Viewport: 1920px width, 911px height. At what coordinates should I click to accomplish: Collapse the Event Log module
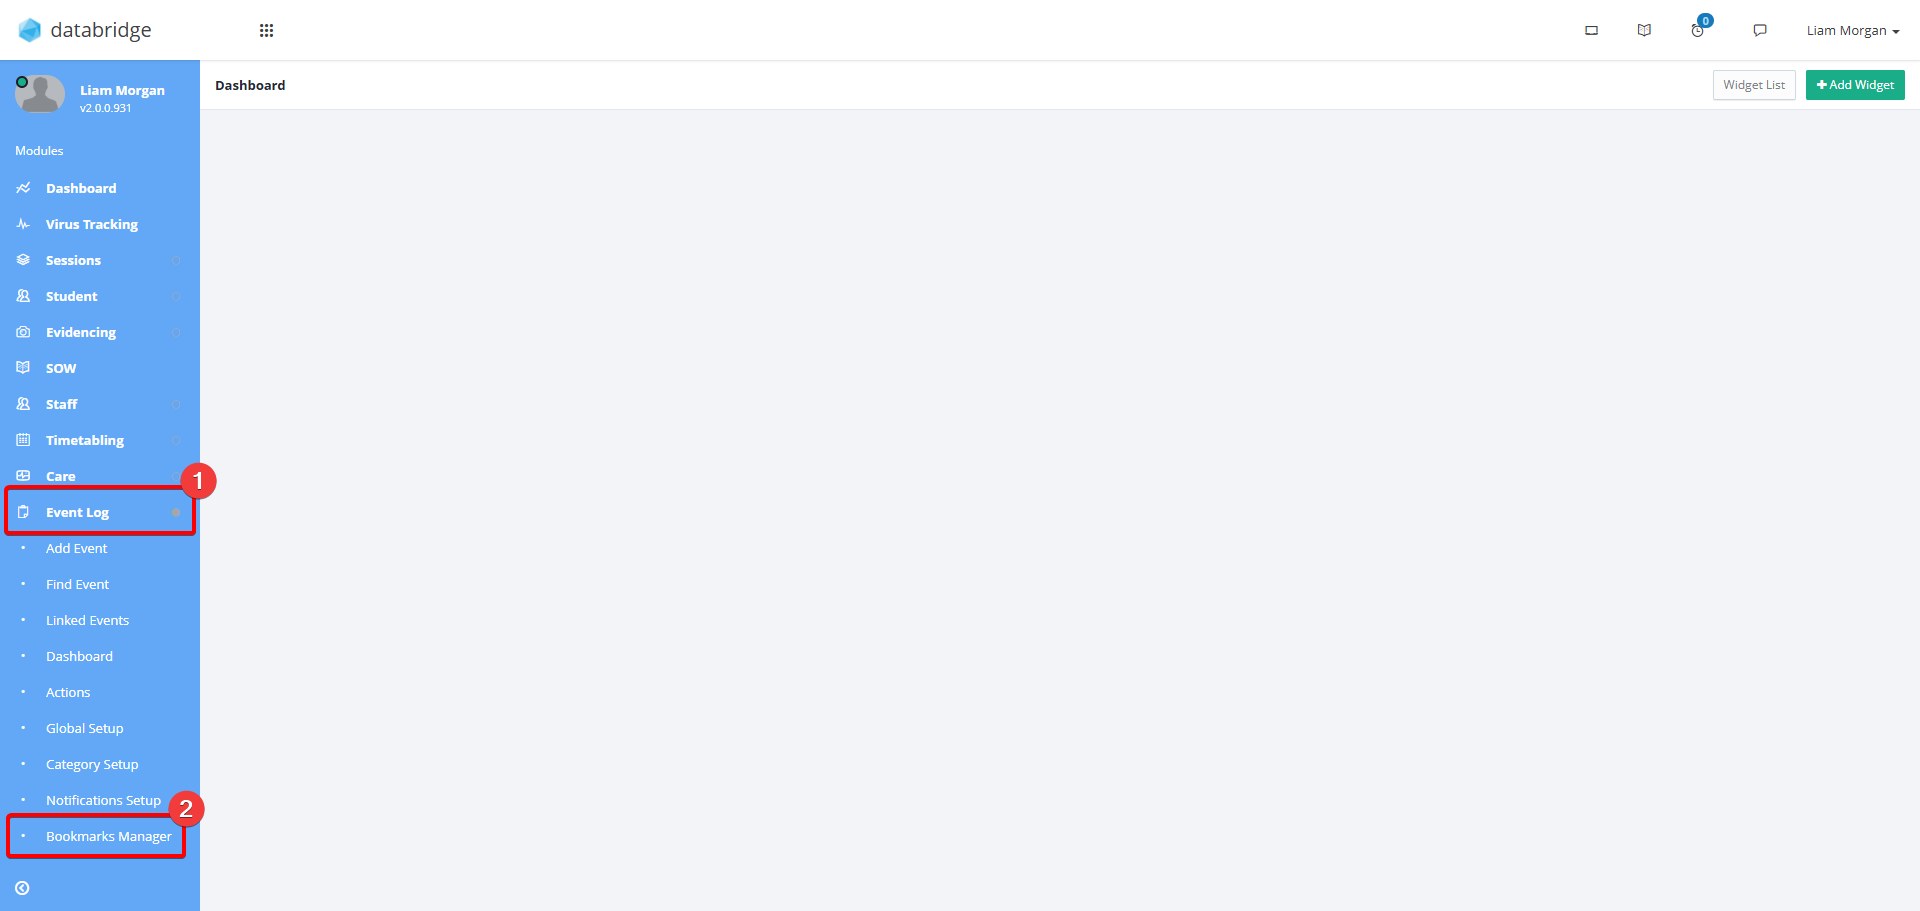pos(100,512)
